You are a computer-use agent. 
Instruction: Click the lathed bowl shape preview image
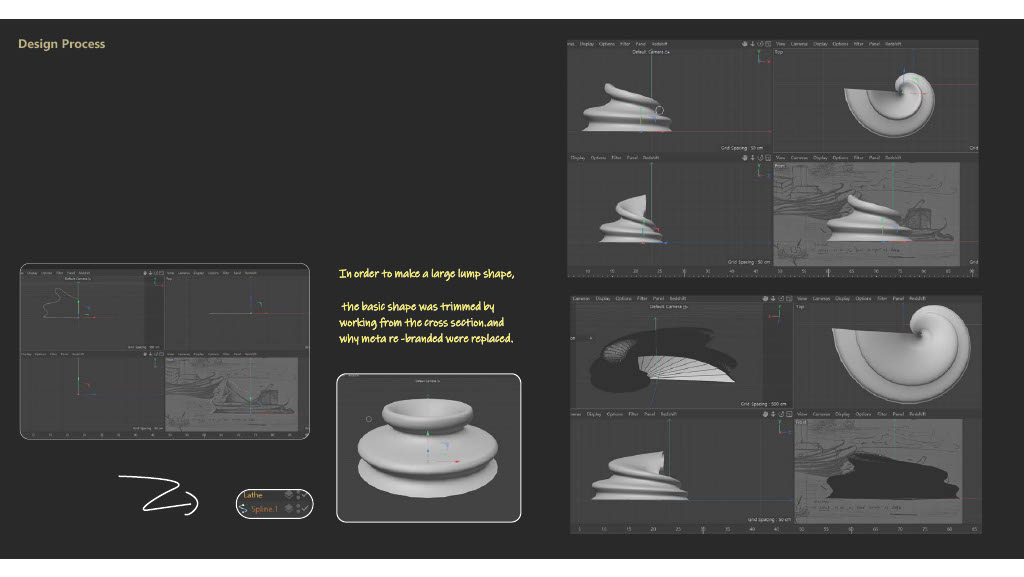tap(428, 448)
